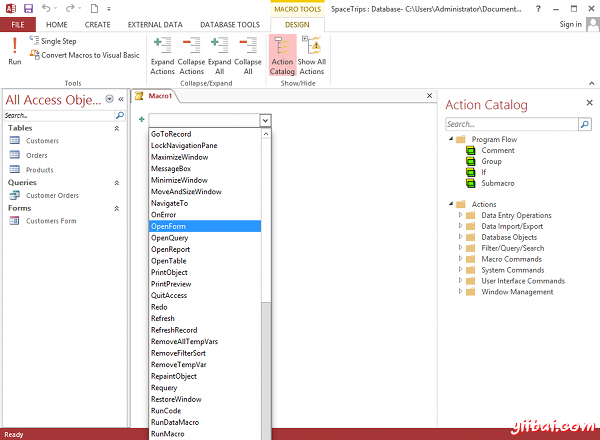Click the Sign in link
Viewport: 600px width, 440px height.
click(x=570, y=24)
